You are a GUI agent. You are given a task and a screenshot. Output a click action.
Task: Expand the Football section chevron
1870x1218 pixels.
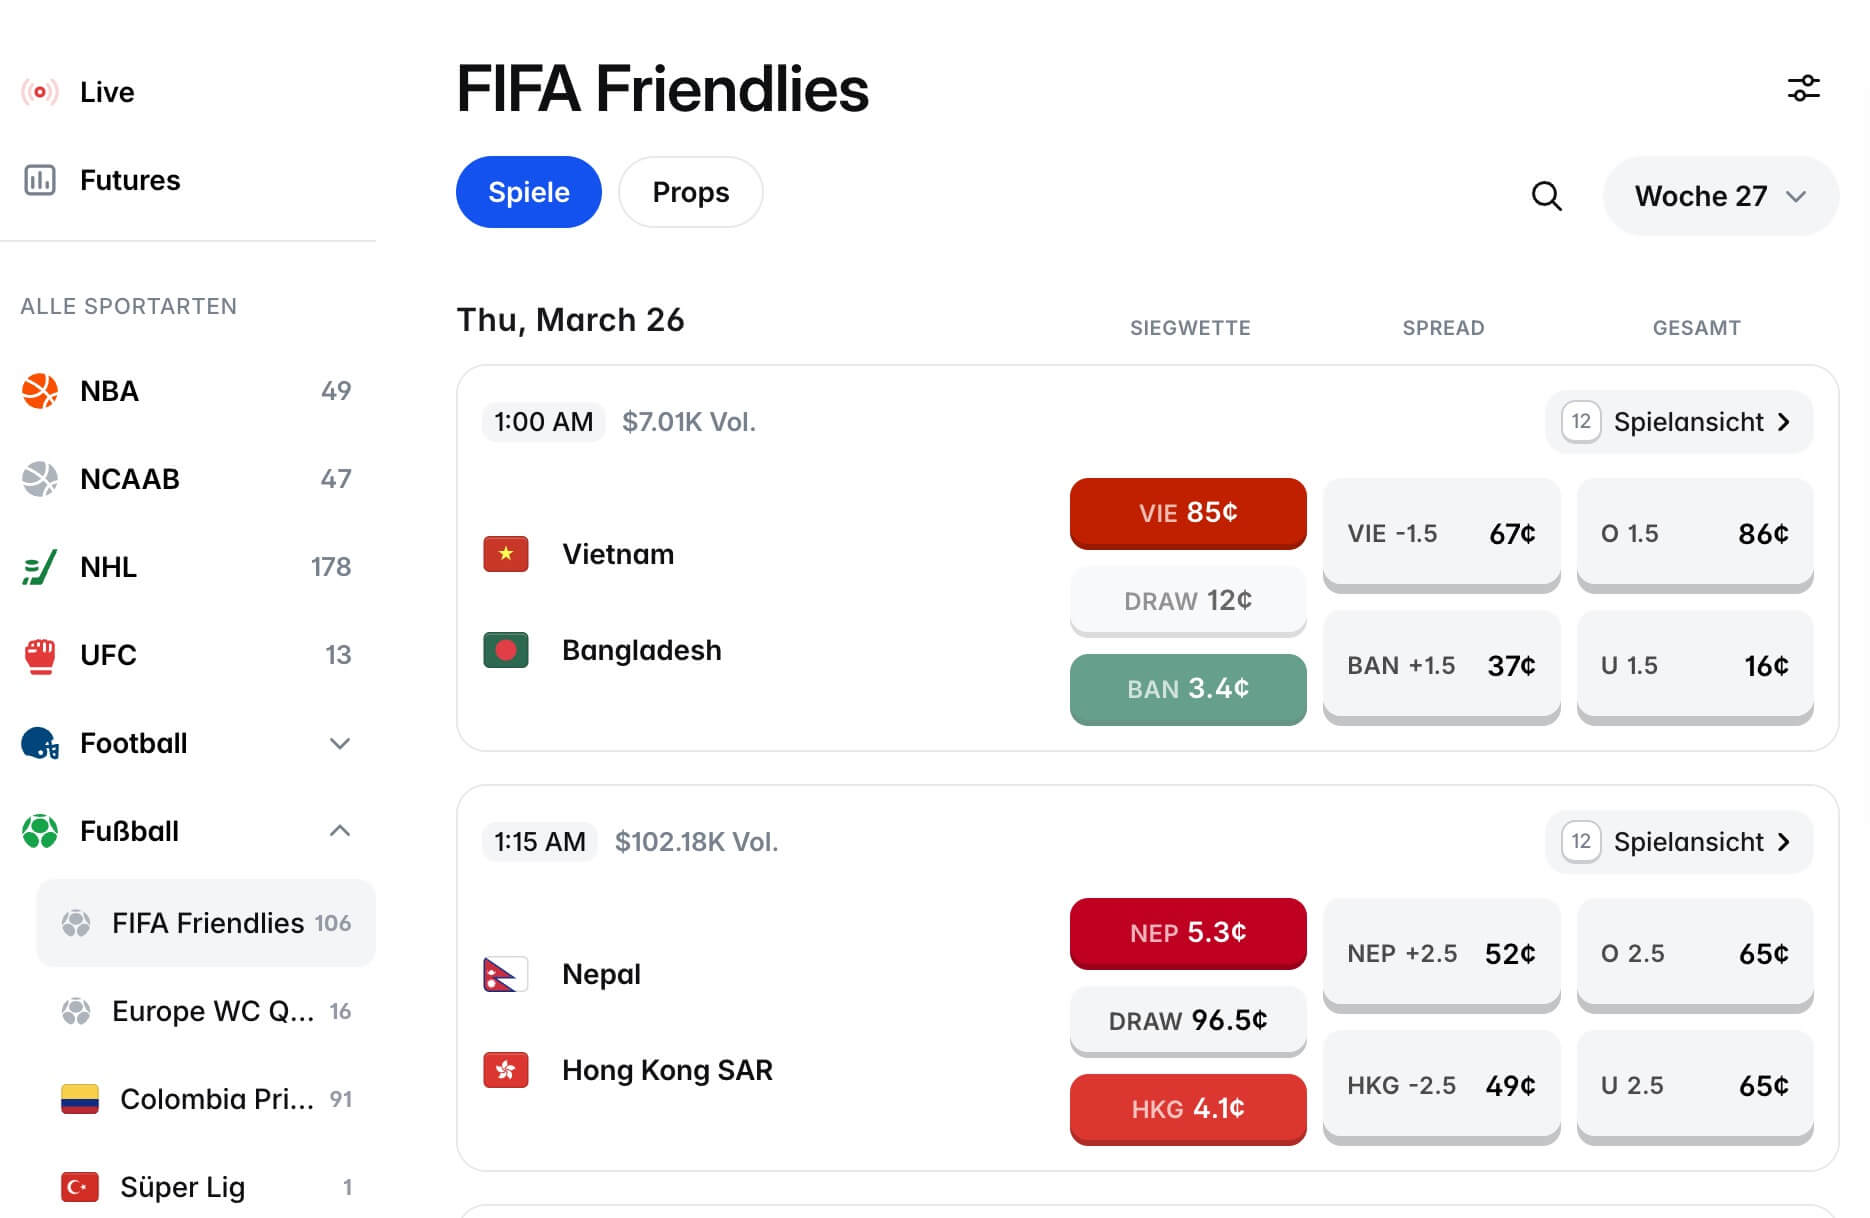(x=340, y=743)
